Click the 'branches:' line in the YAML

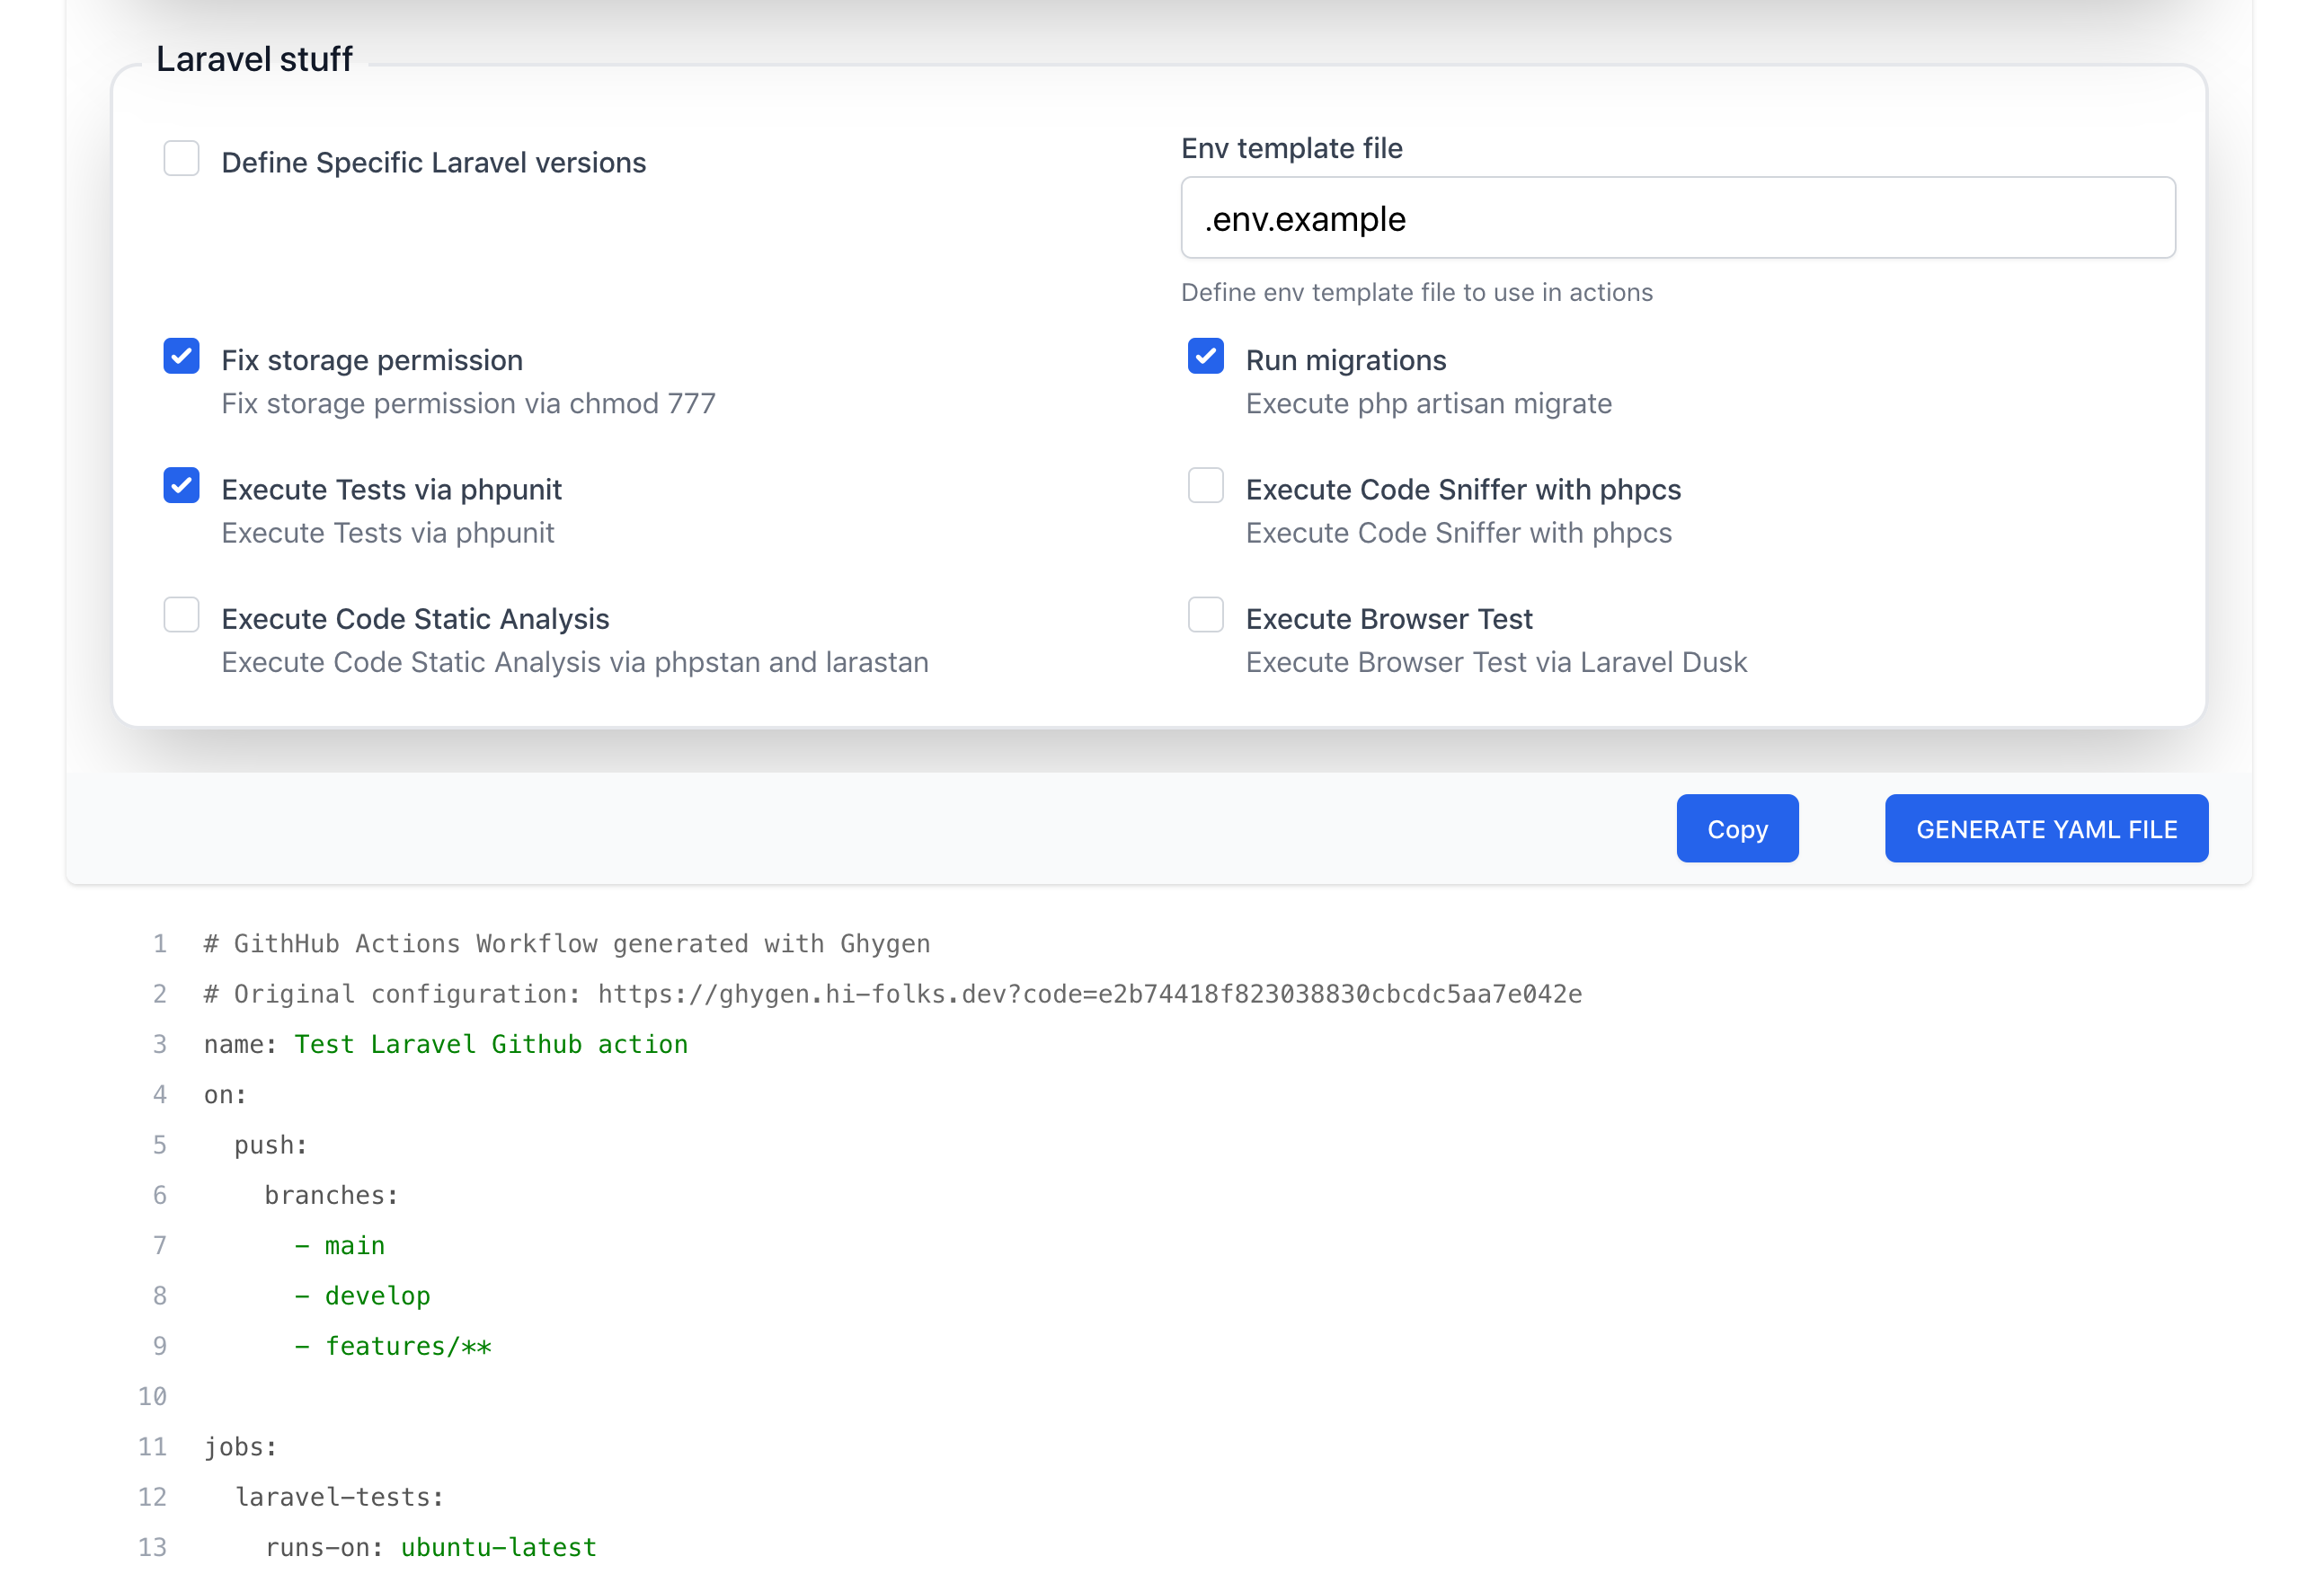pos(332,1195)
